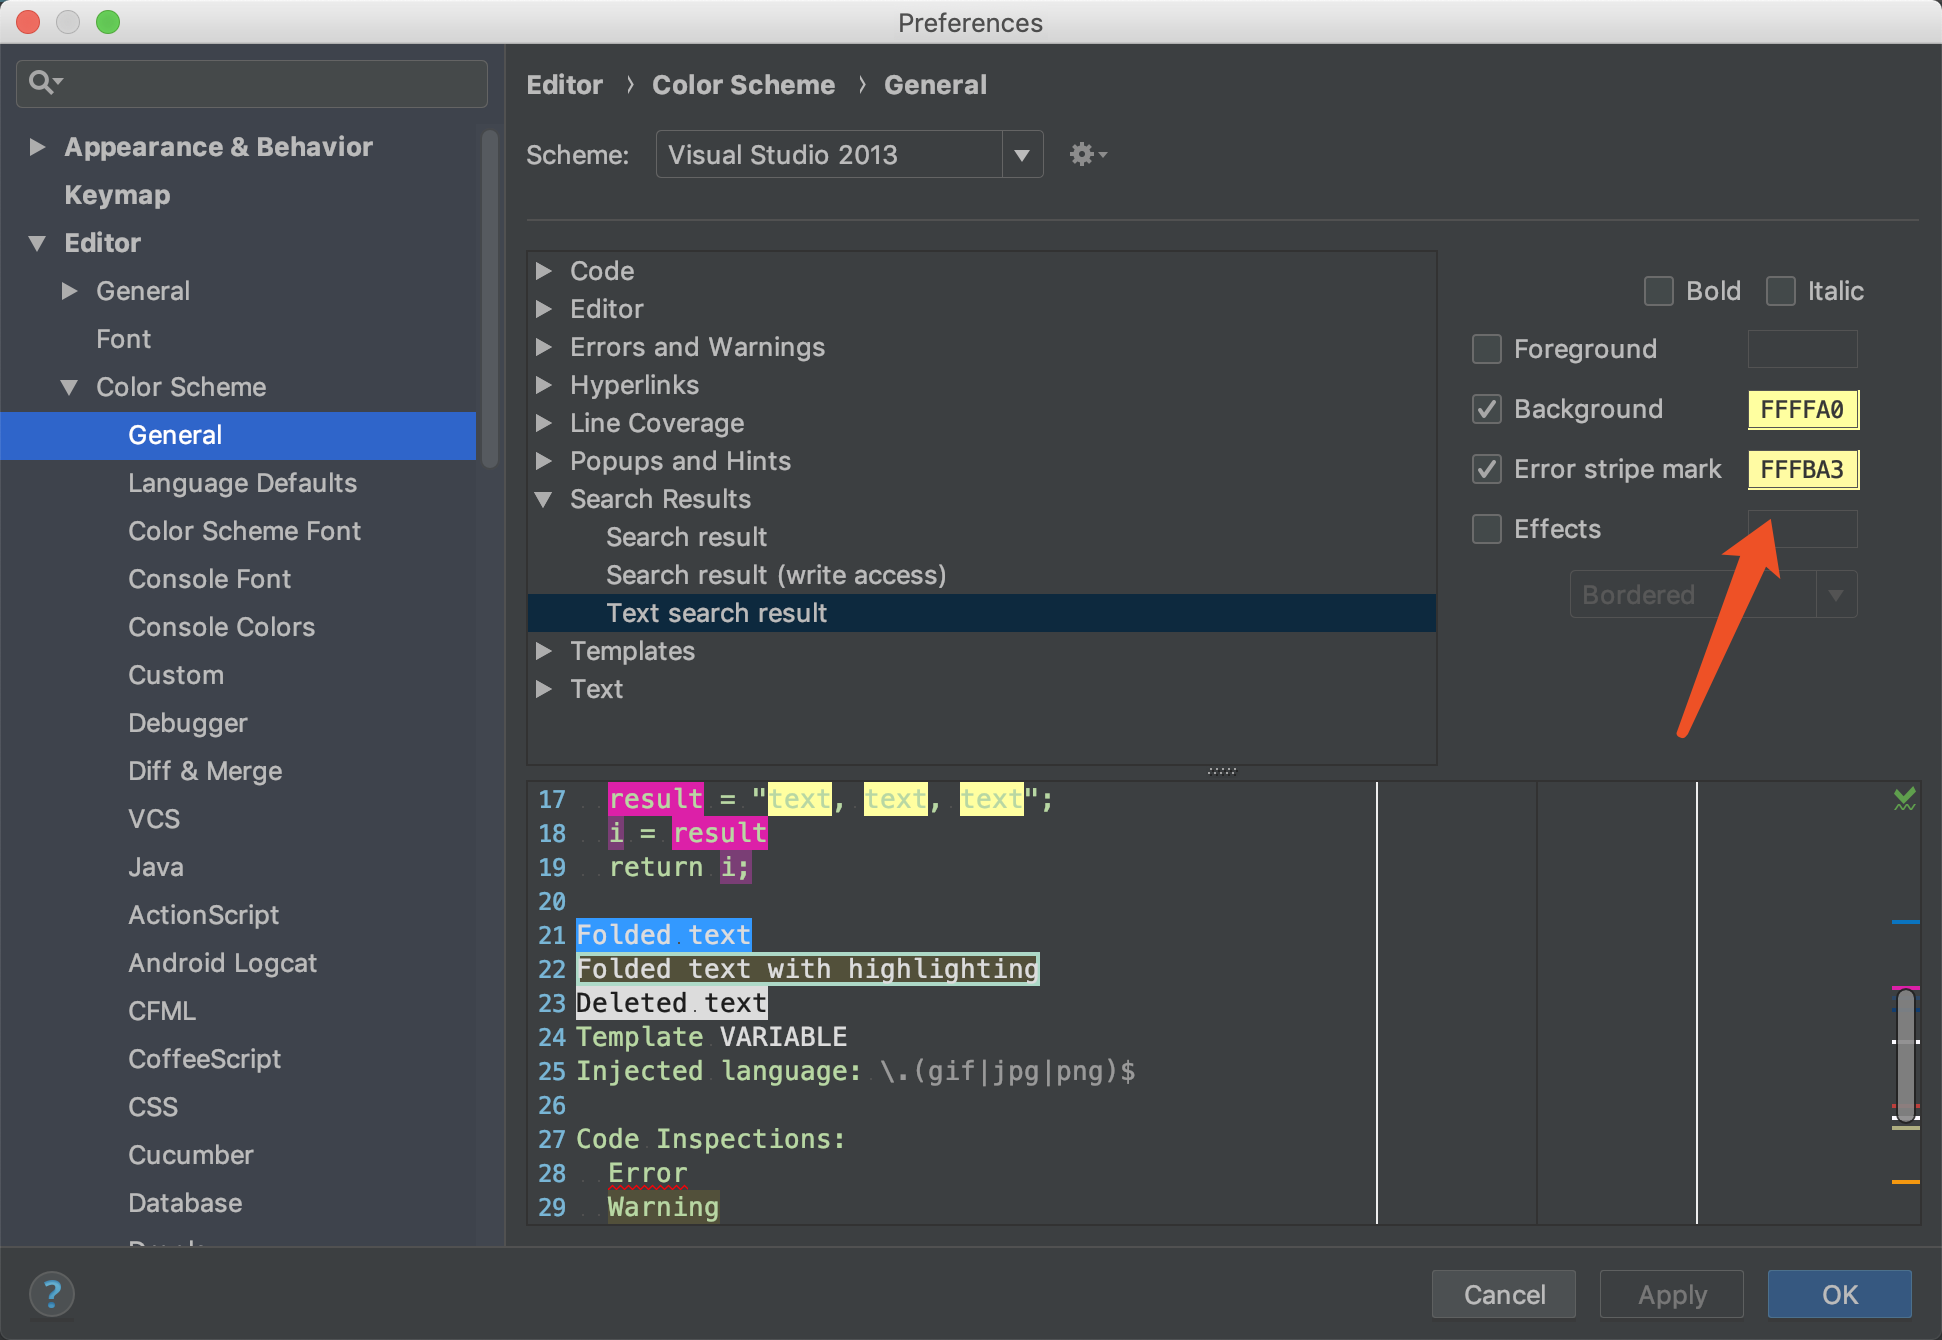Expand the Errors and Warnings node

click(x=543, y=347)
